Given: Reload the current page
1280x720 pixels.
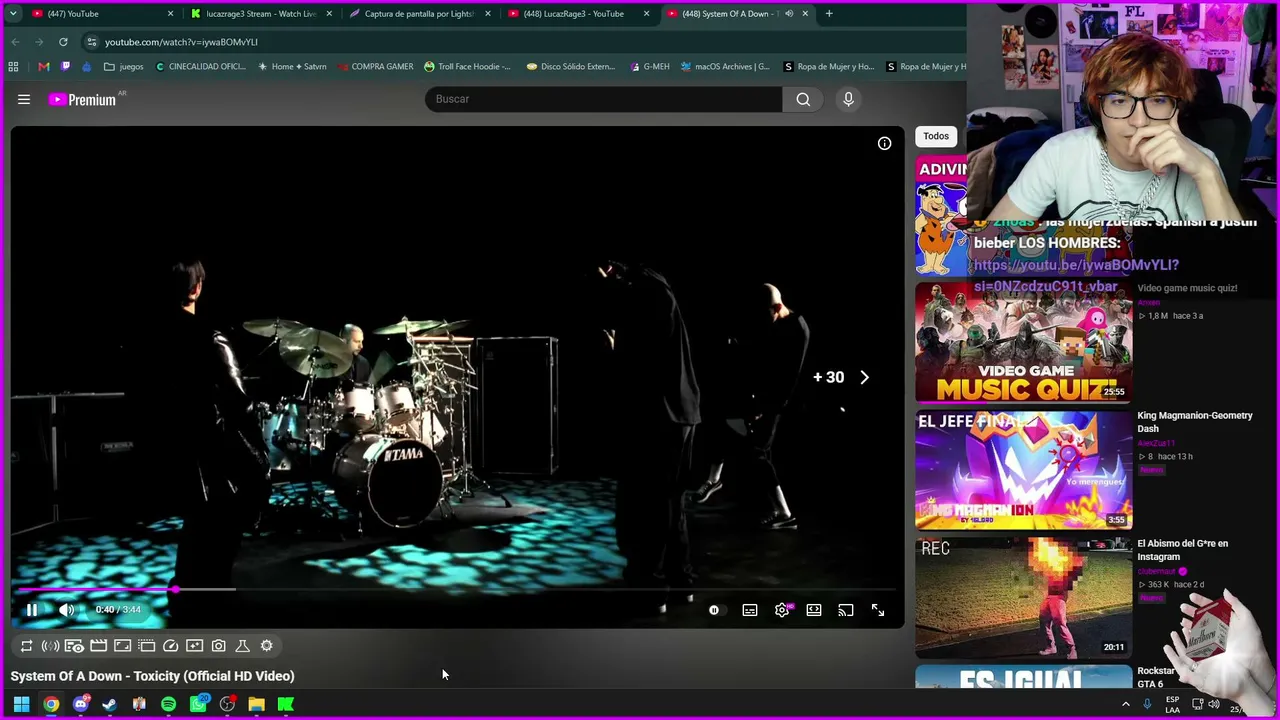Looking at the screenshot, I should 63,42.
